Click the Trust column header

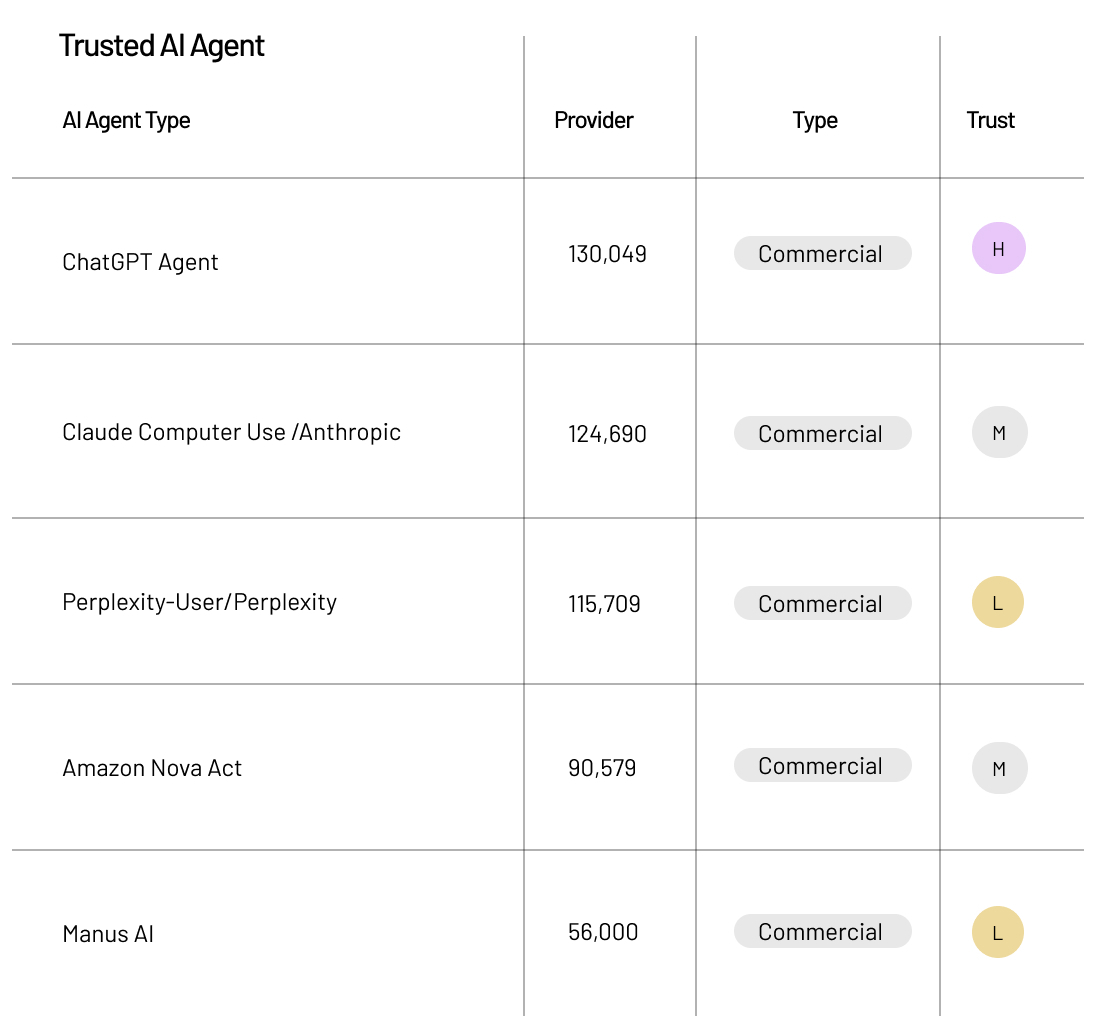[x=990, y=121]
